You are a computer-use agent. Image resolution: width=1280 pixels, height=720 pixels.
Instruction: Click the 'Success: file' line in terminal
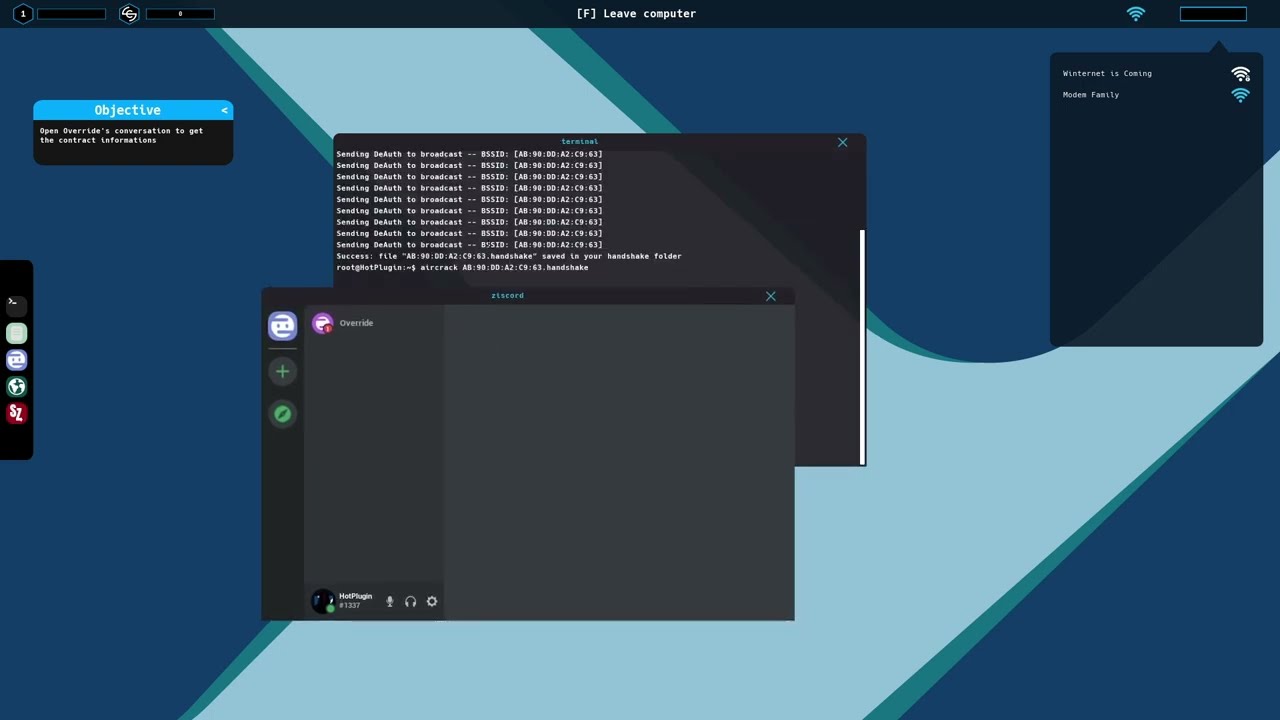click(509, 256)
